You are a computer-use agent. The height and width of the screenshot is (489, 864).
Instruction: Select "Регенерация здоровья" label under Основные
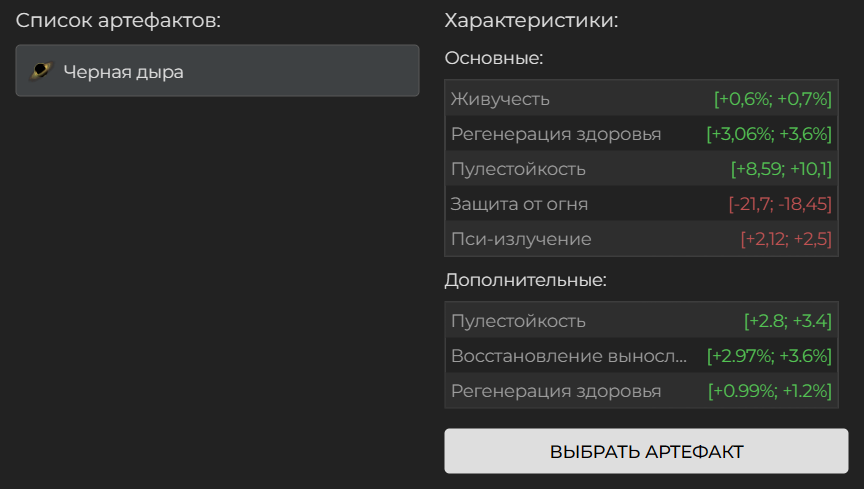tap(556, 134)
